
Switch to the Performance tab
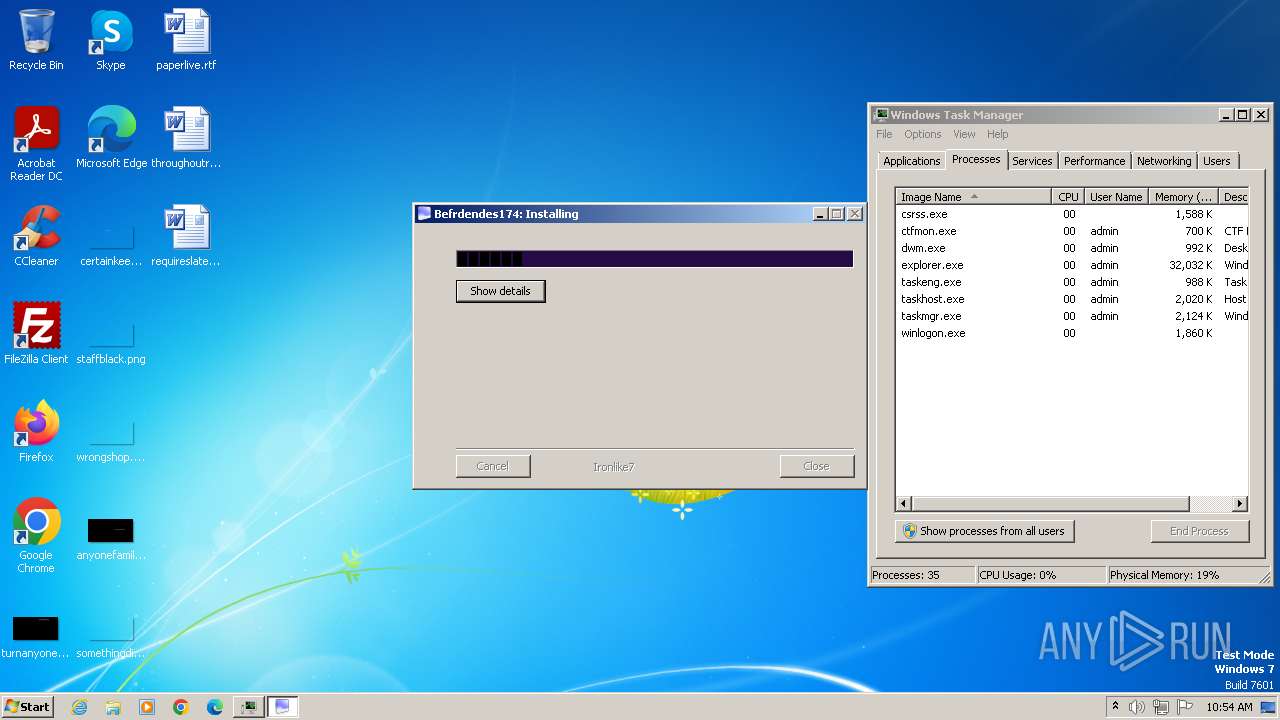point(1094,161)
